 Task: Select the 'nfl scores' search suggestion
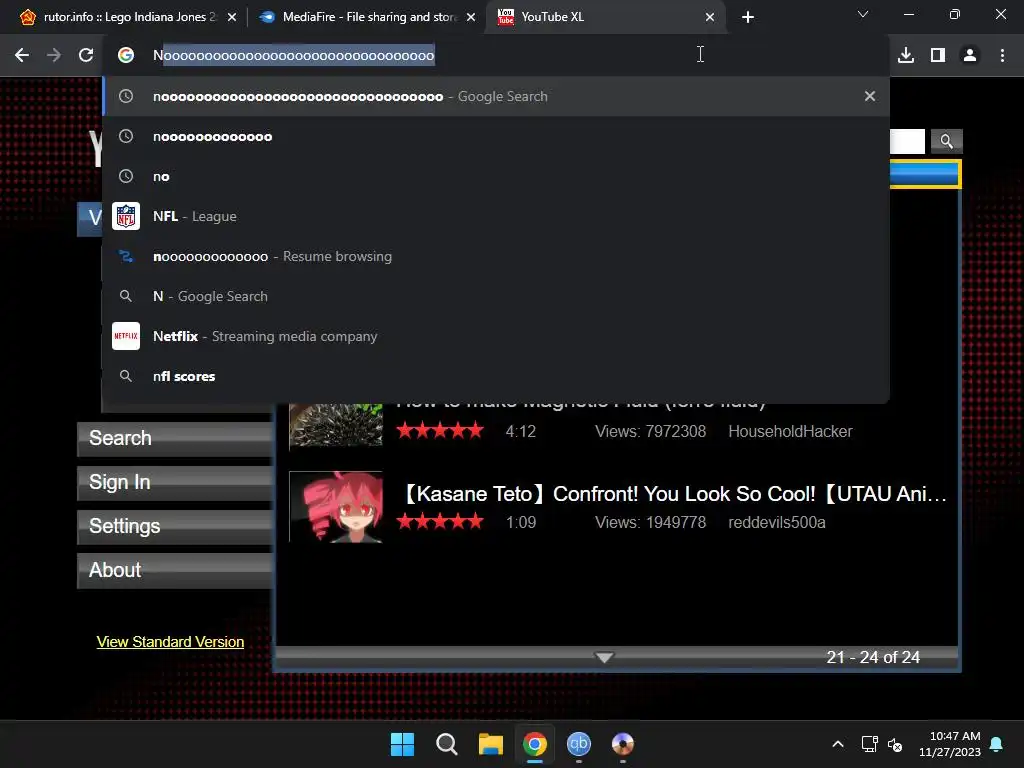(496, 376)
